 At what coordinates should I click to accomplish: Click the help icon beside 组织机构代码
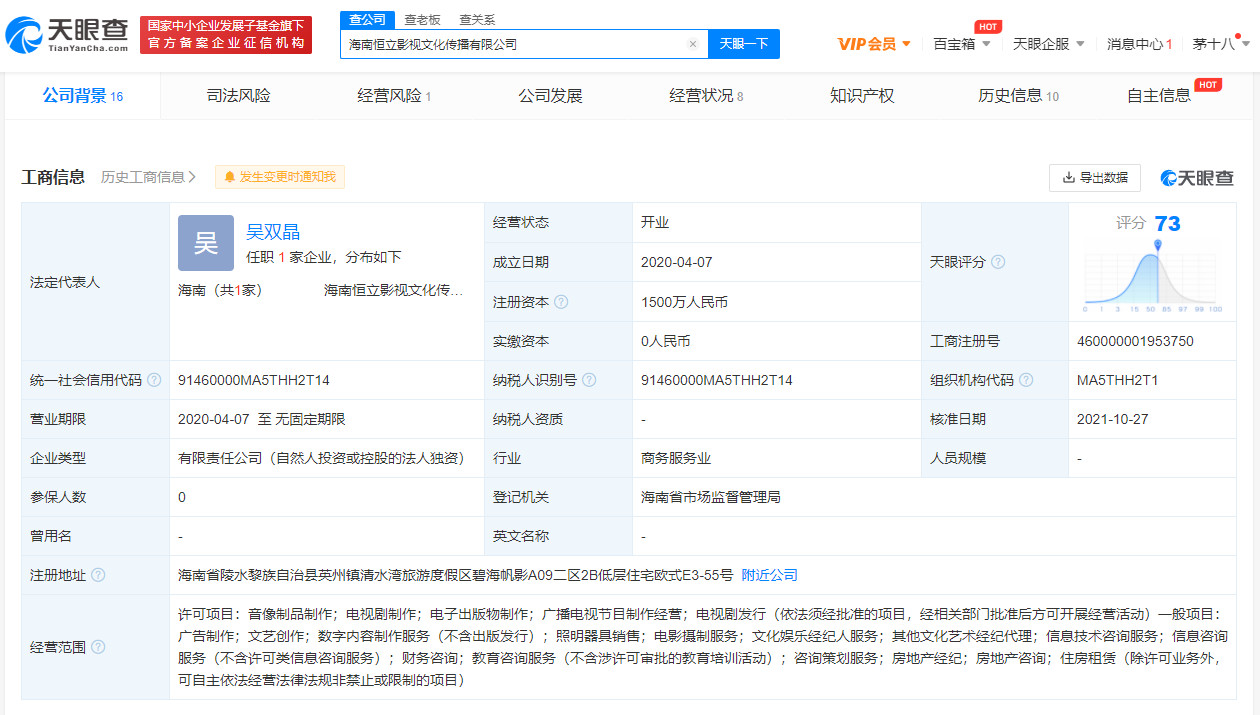[x=1026, y=380]
